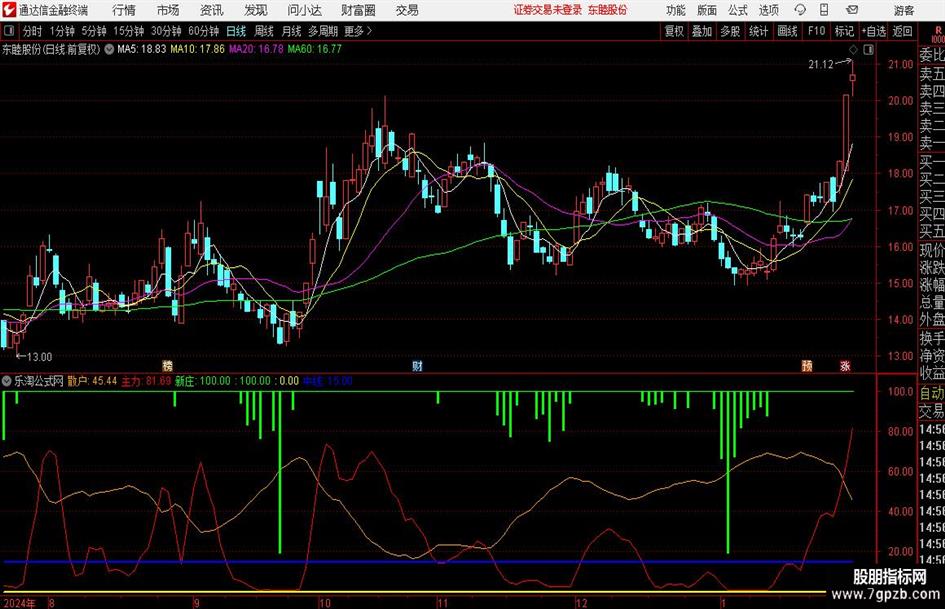The width and height of the screenshot is (945, 609).
Task: Click the 21.12 high price label
Action: [x=821, y=65]
